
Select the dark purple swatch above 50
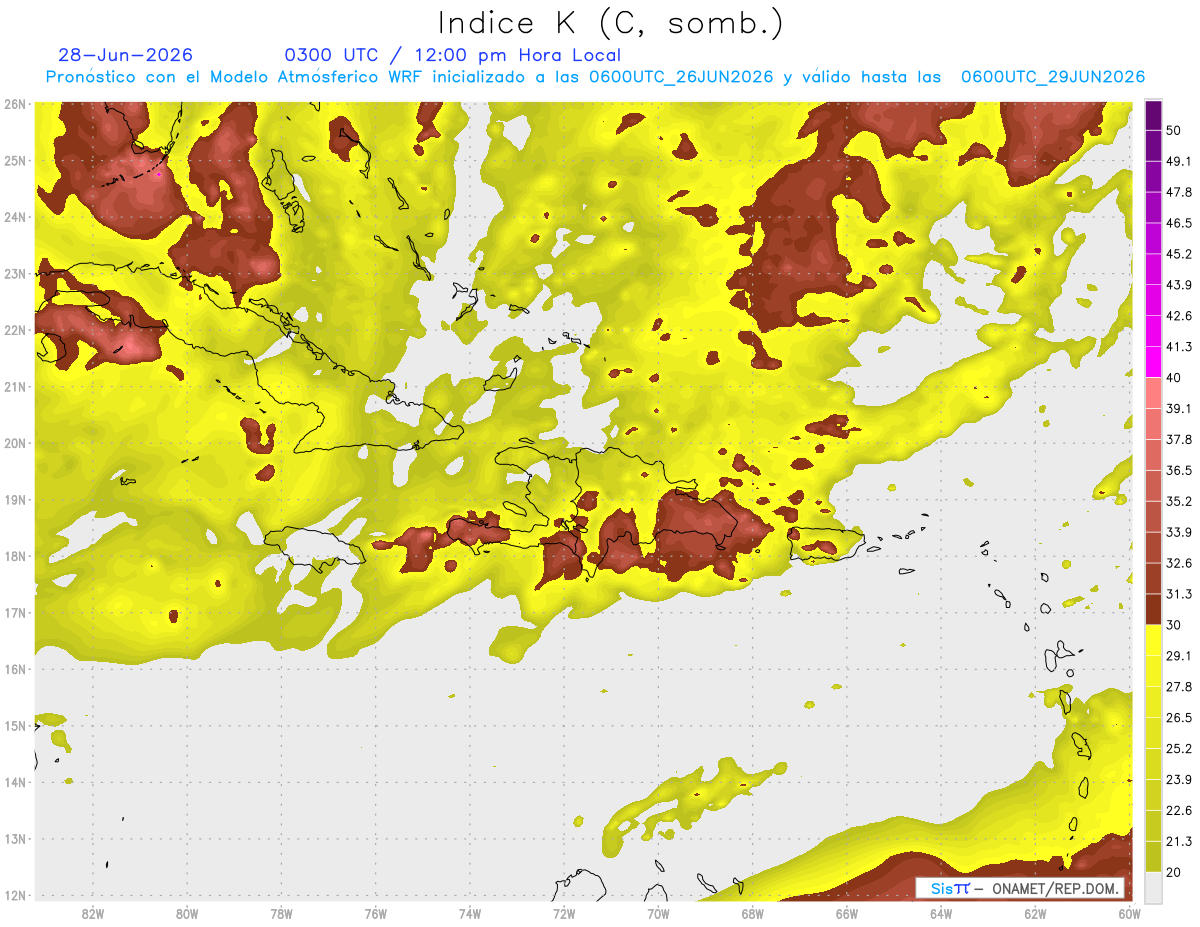1153,115
